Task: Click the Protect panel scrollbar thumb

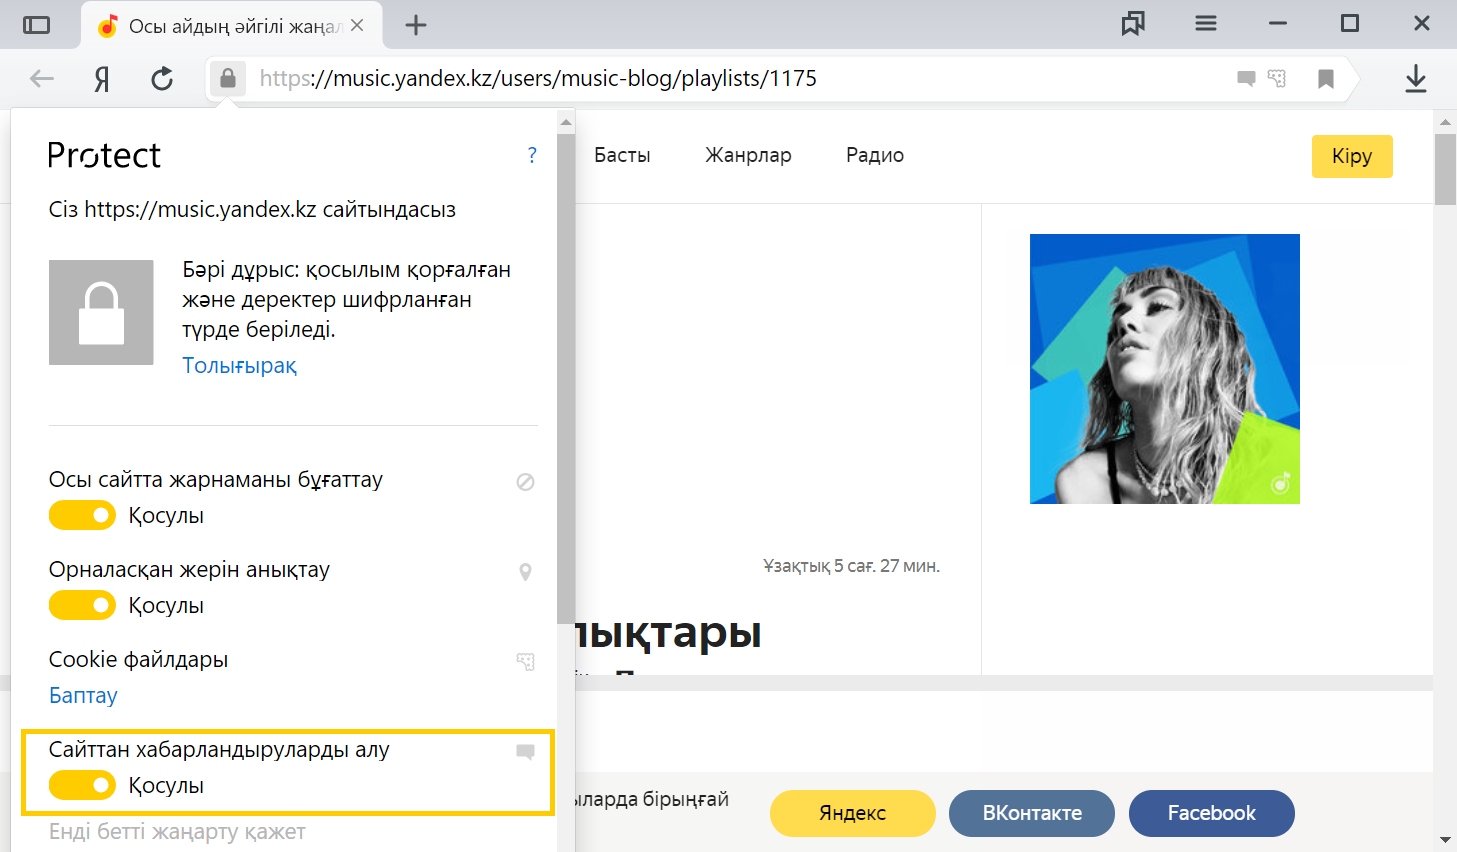Action: pos(566,380)
